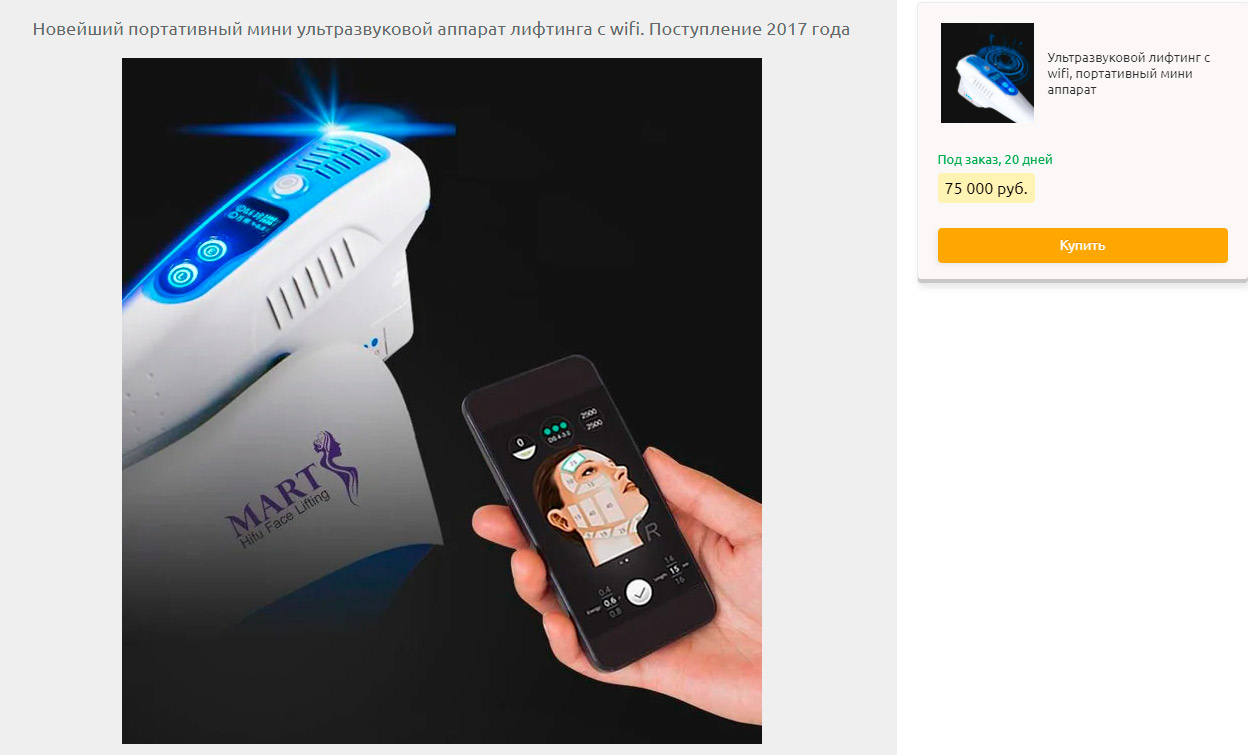Click the small blue leaf icon on the device body

pyautogui.click(x=372, y=342)
